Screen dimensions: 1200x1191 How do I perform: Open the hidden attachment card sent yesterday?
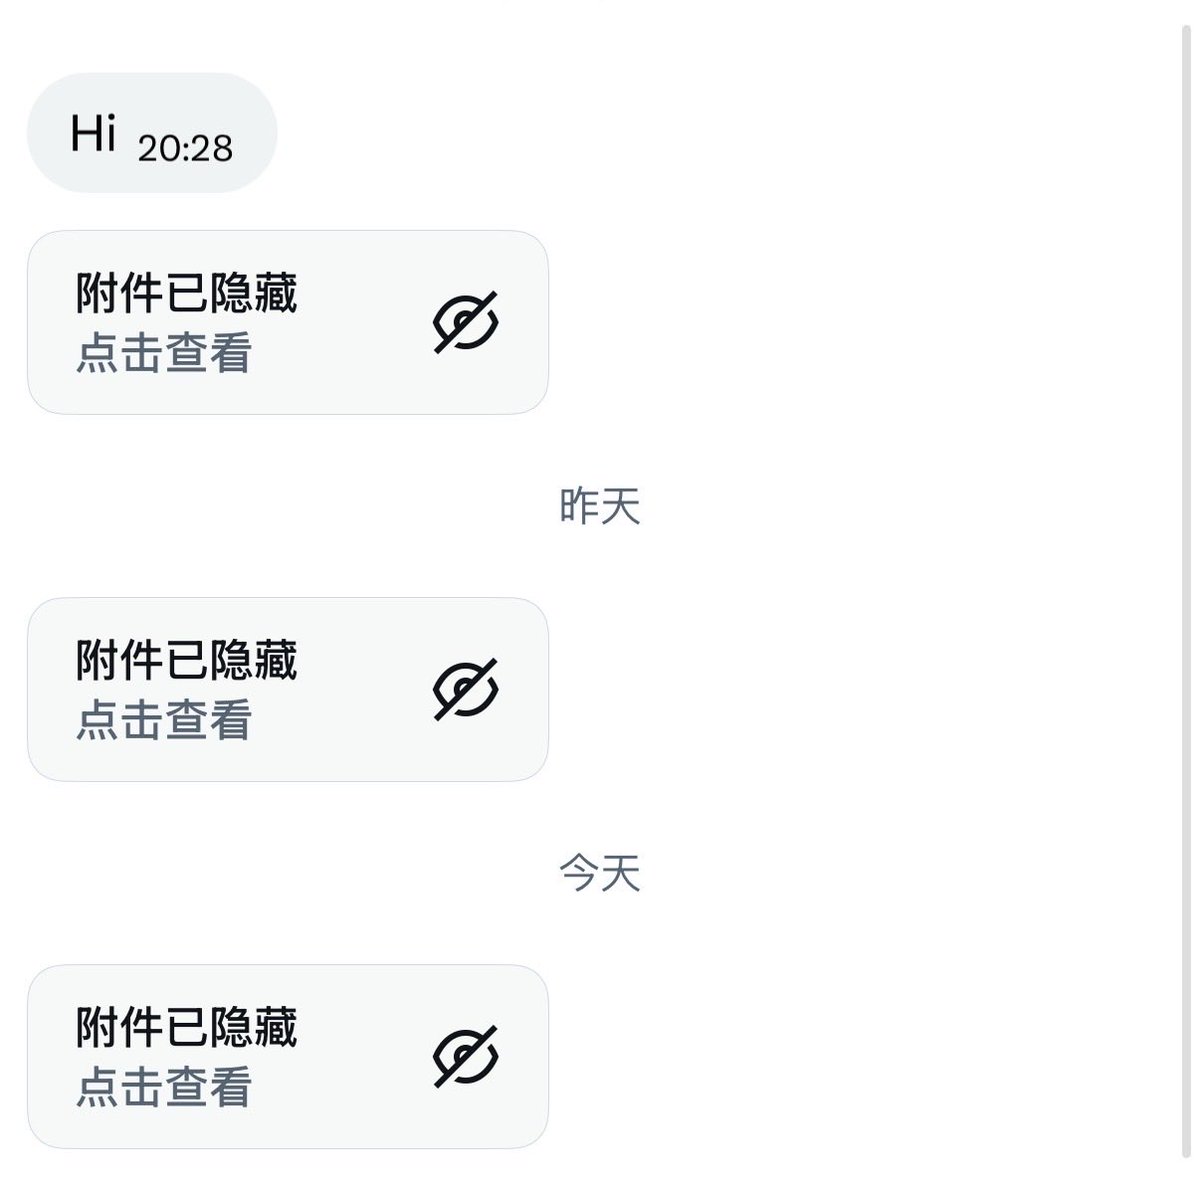click(288, 689)
